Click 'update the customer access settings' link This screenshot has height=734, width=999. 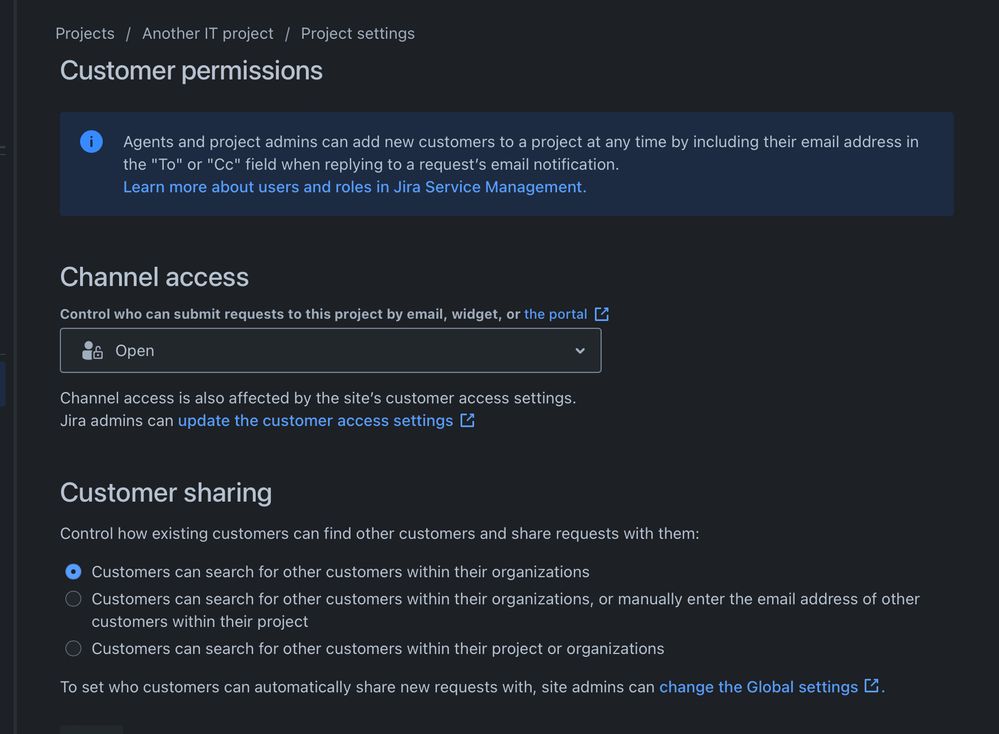pos(315,421)
